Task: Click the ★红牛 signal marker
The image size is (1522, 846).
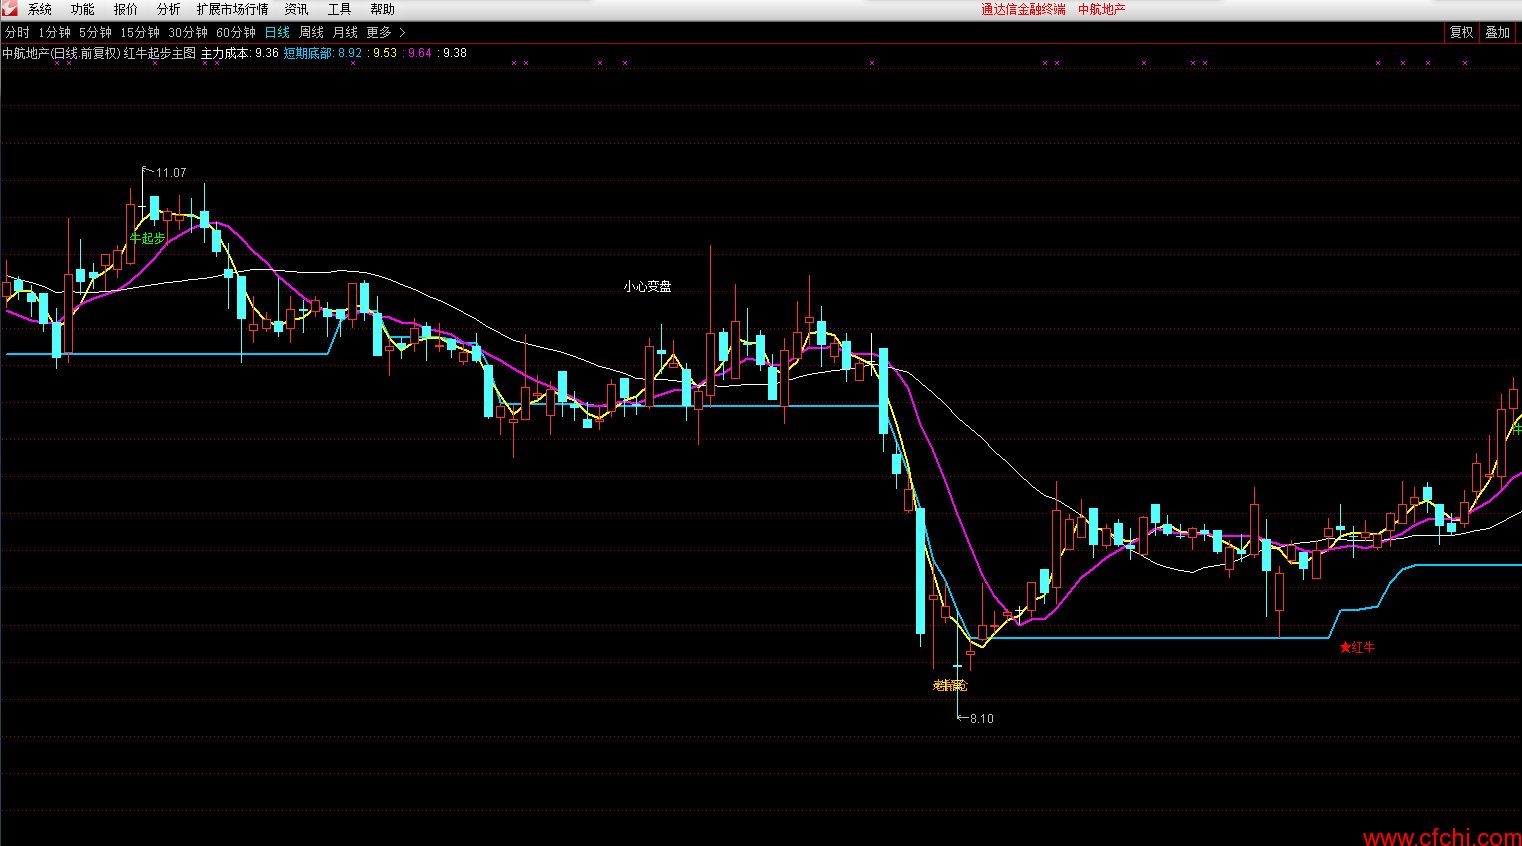Action: (1357, 648)
